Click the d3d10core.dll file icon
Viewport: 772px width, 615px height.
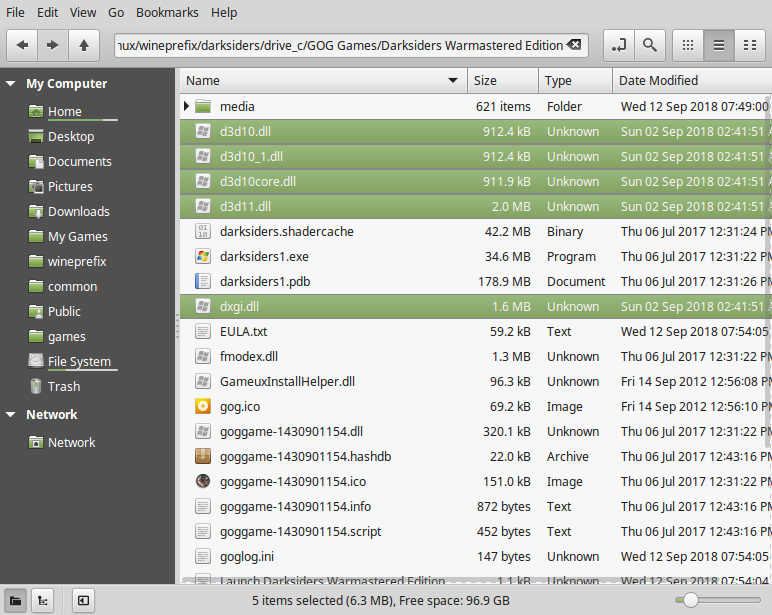203,182
